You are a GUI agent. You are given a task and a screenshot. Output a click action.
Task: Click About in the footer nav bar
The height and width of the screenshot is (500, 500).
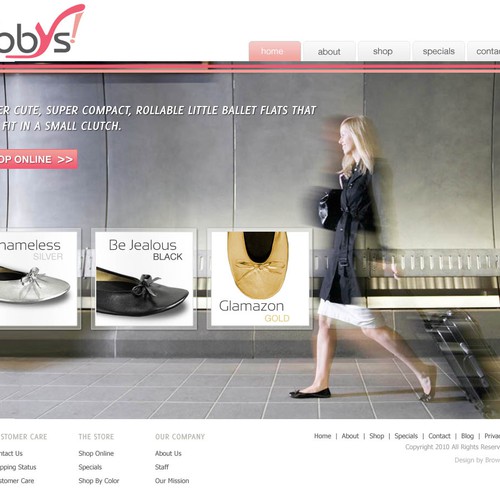350,436
